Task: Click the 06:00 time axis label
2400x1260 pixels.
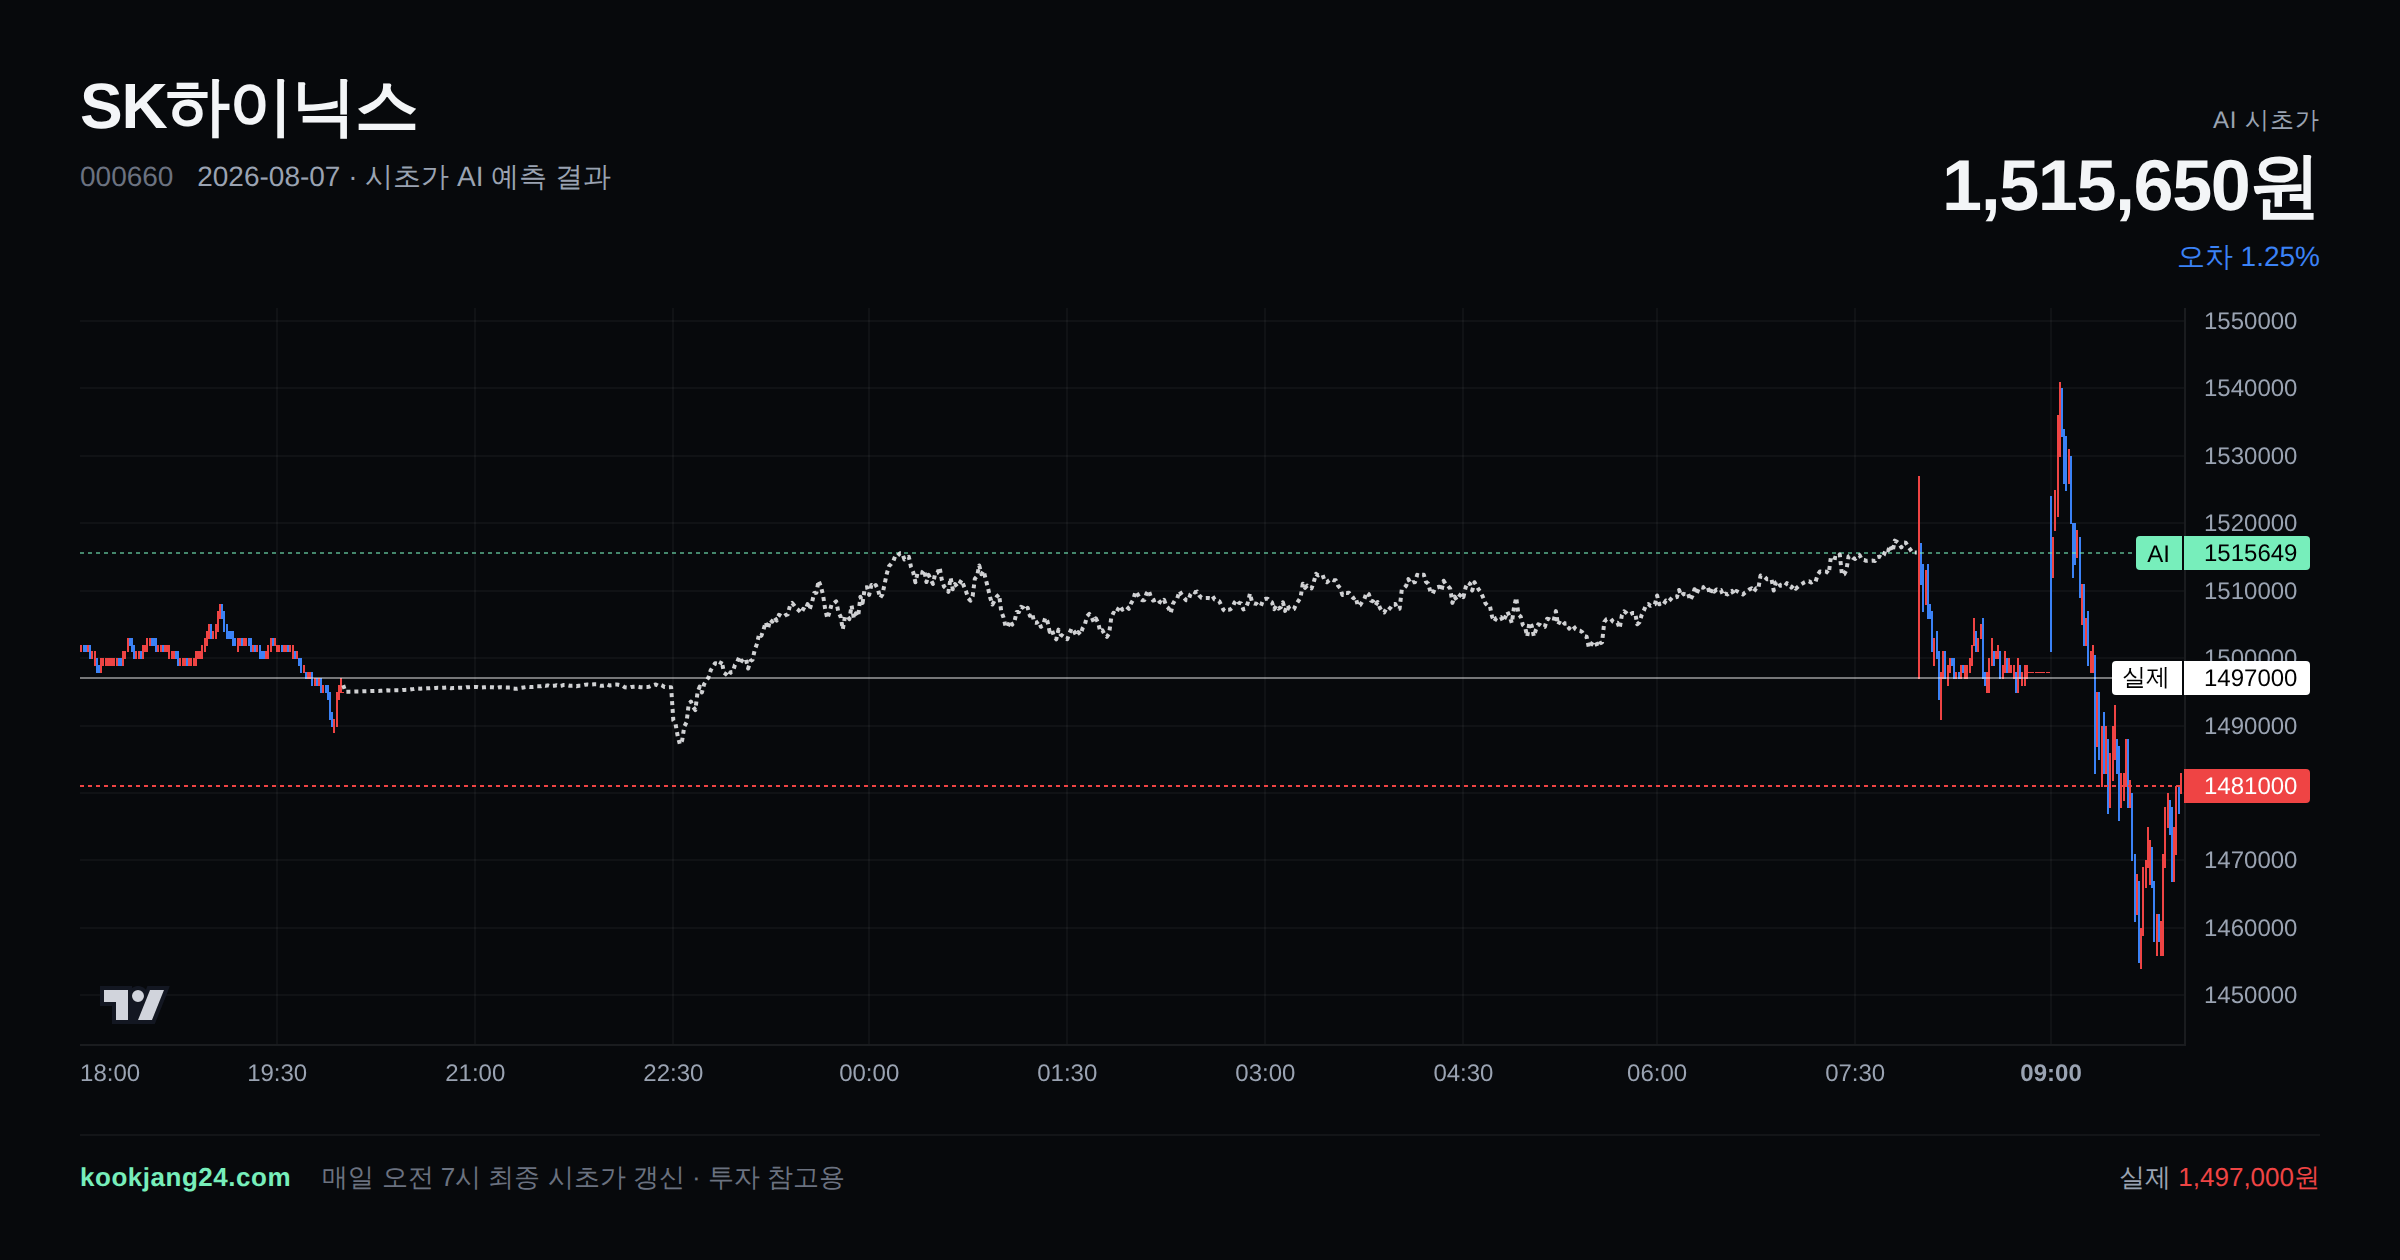Action: (1657, 1073)
